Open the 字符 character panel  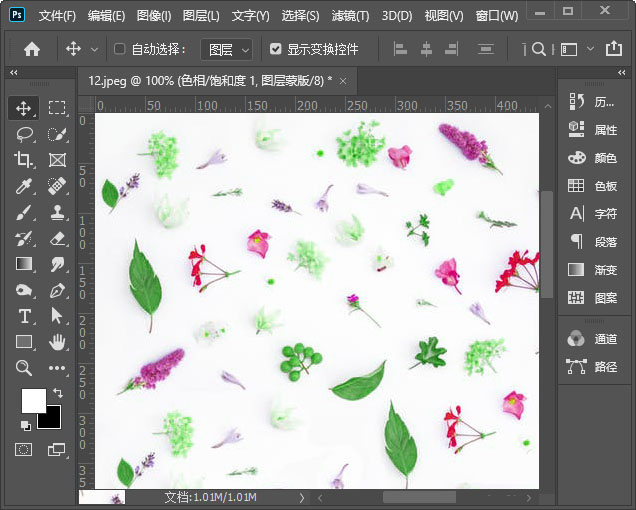click(594, 213)
